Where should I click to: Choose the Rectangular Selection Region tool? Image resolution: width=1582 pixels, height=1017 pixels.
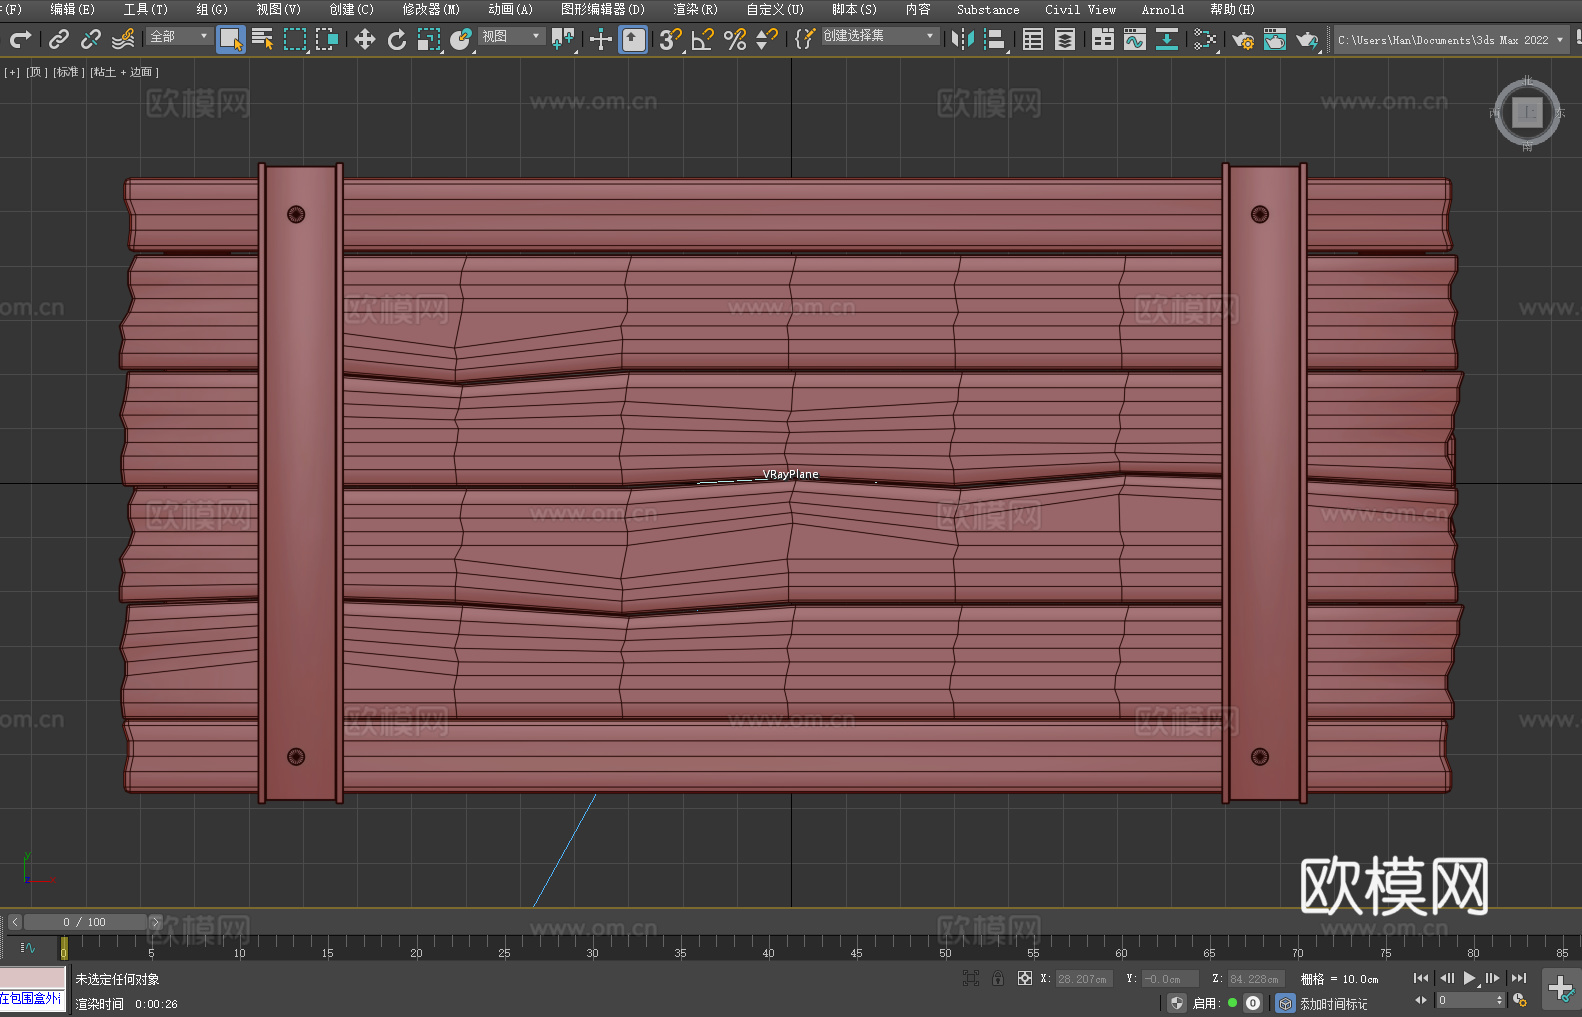click(295, 39)
